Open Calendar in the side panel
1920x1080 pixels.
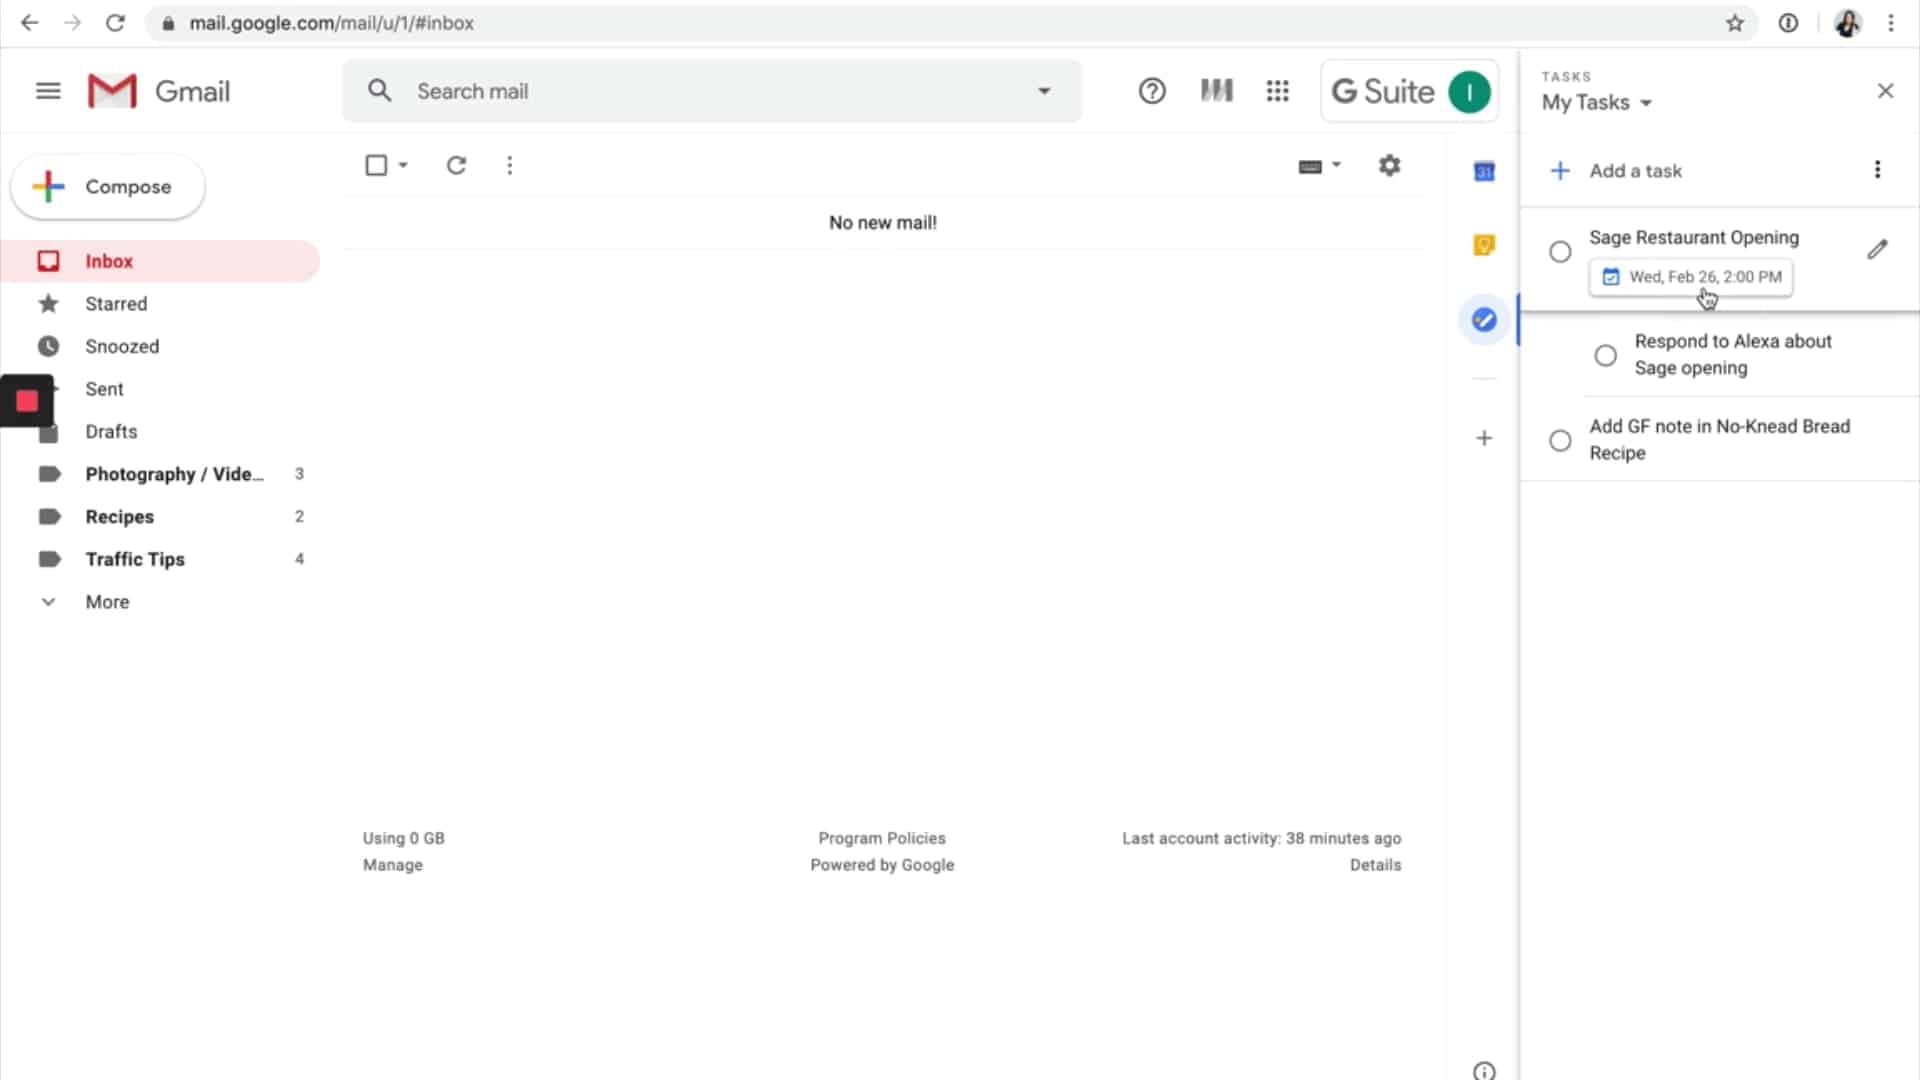coord(1484,172)
